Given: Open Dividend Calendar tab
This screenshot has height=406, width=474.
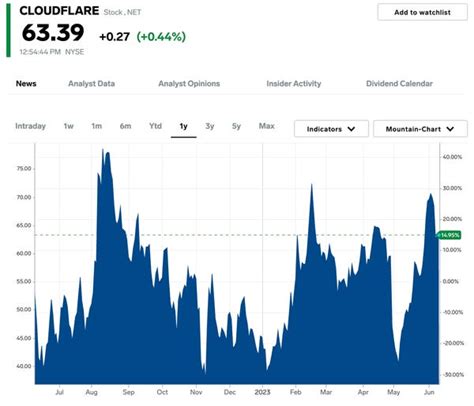Looking at the screenshot, I should point(399,84).
